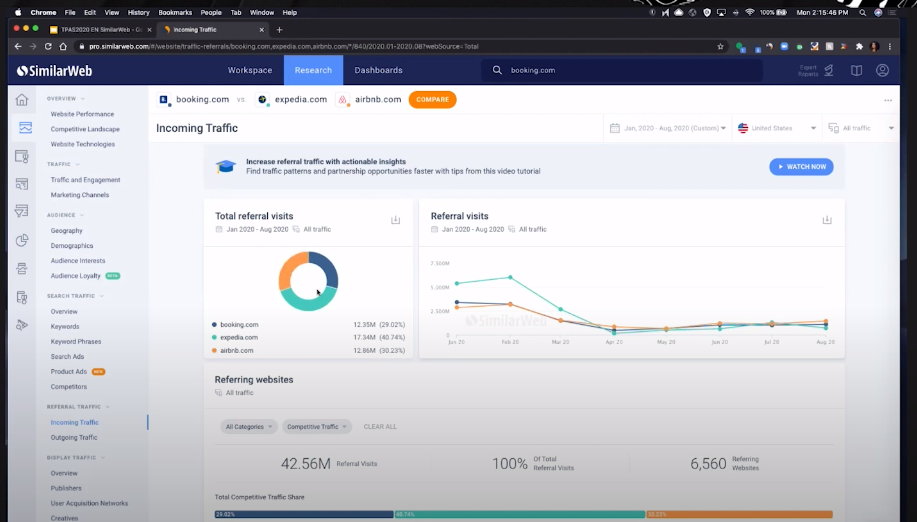917x522 pixels.
Task: Bookmark this page with the star icon
Action: click(x=720, y=46)
